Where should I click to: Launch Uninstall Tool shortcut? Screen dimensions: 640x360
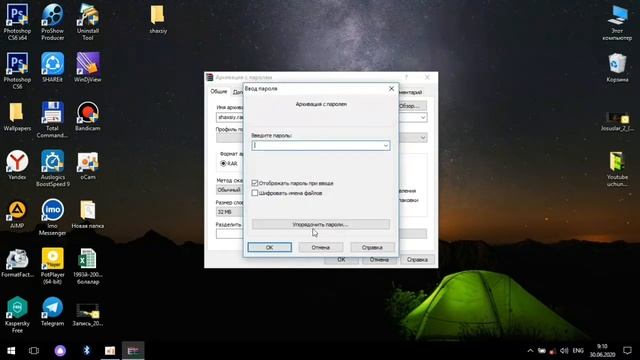(x=88, y=22)
